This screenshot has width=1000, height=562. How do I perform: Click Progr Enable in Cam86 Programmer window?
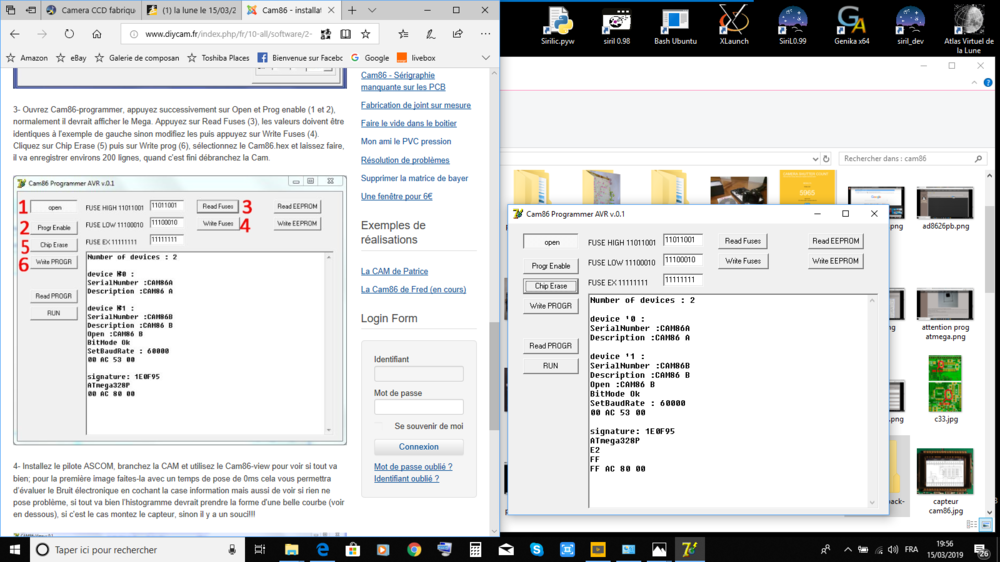[x=550, y=265]
